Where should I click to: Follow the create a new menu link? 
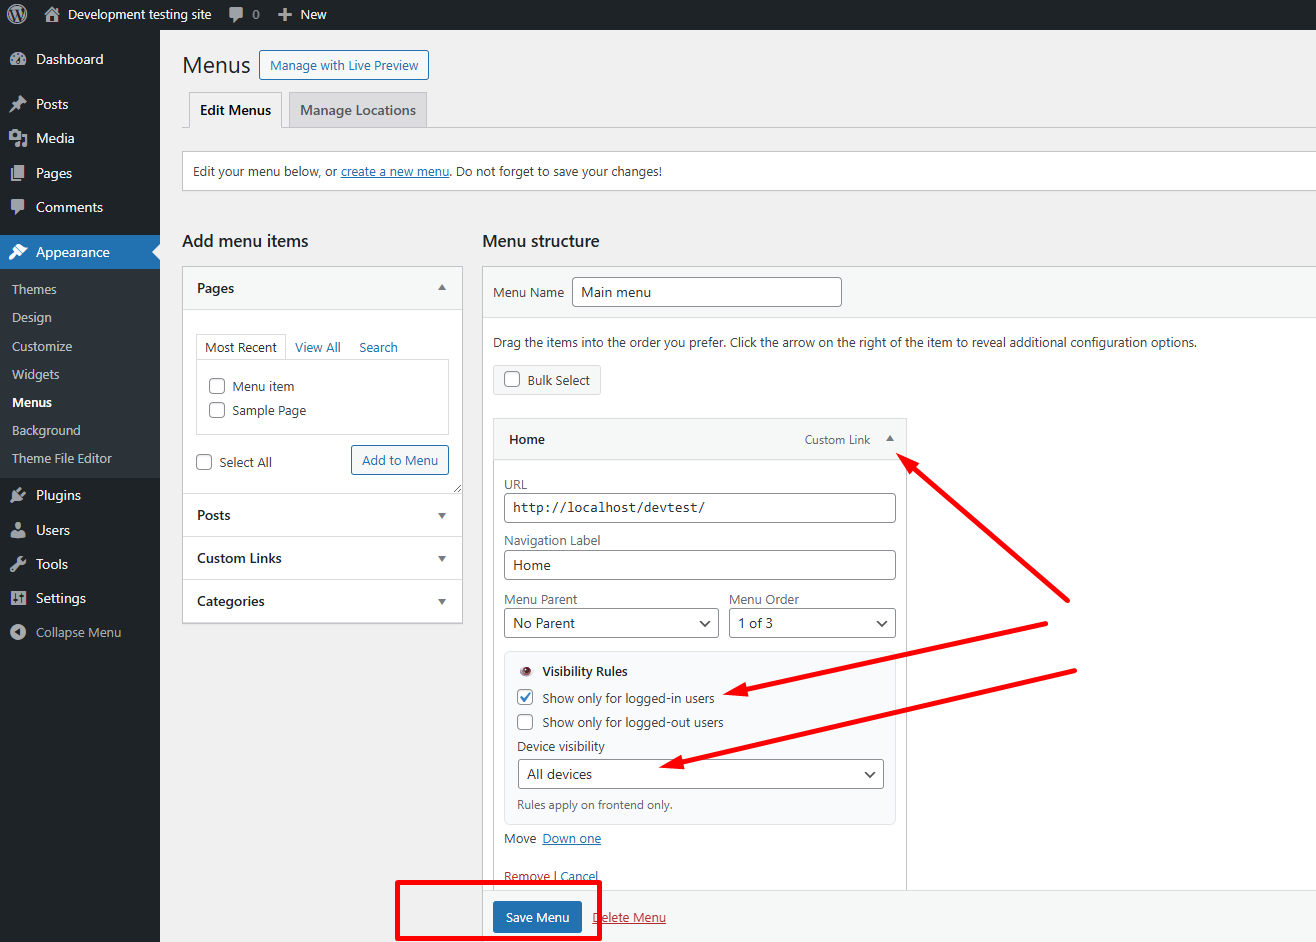click(395, 171)
